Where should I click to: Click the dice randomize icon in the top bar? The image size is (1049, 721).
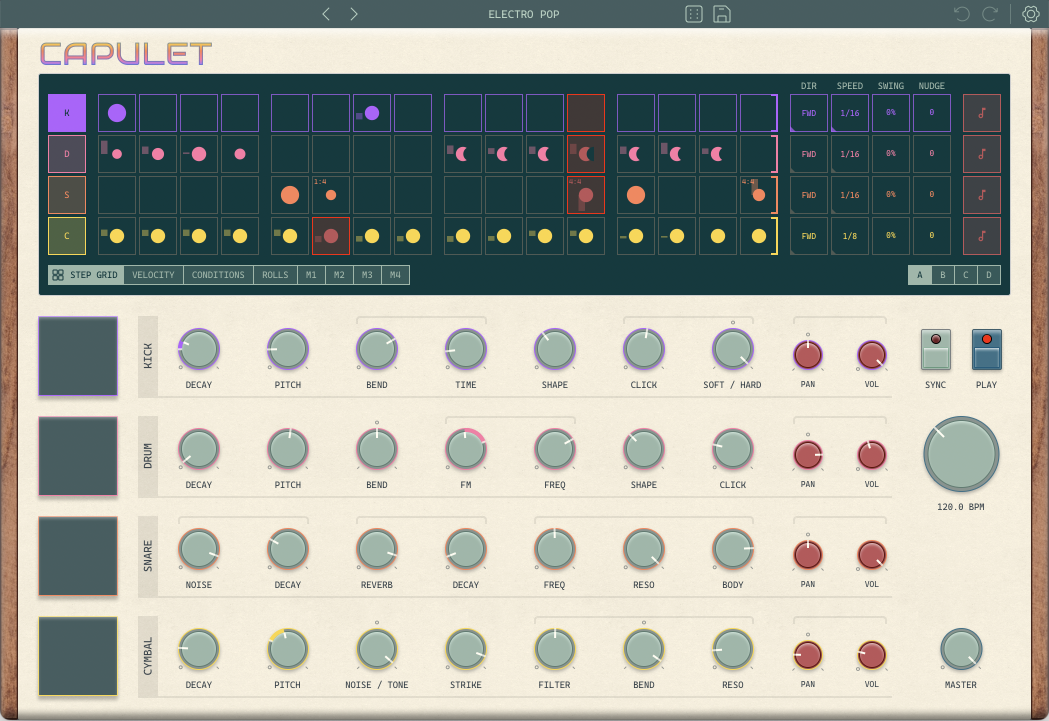tap(694, 14)
